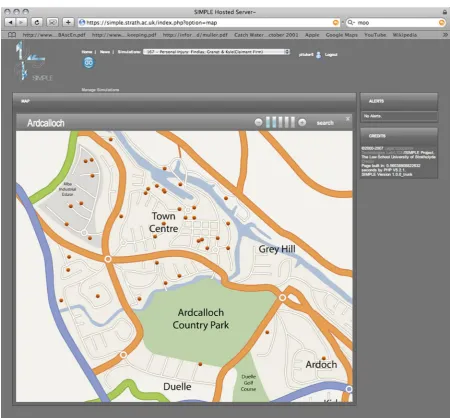Expand the bookmarks bar overflow chevron
Screen dimensions: 450x418
(x=445, y=35)
